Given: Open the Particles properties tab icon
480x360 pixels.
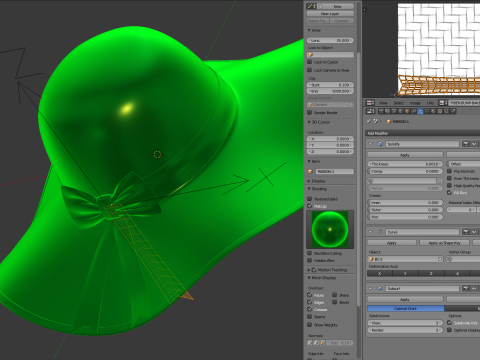Looking at the screenshot, I should tap(446, 111).
